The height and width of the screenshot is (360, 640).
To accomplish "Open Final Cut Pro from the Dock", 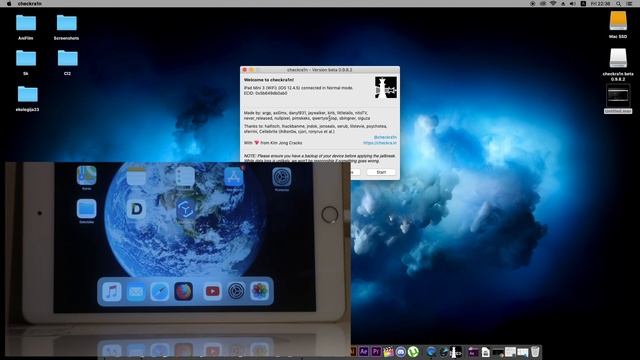I will 389,351.
